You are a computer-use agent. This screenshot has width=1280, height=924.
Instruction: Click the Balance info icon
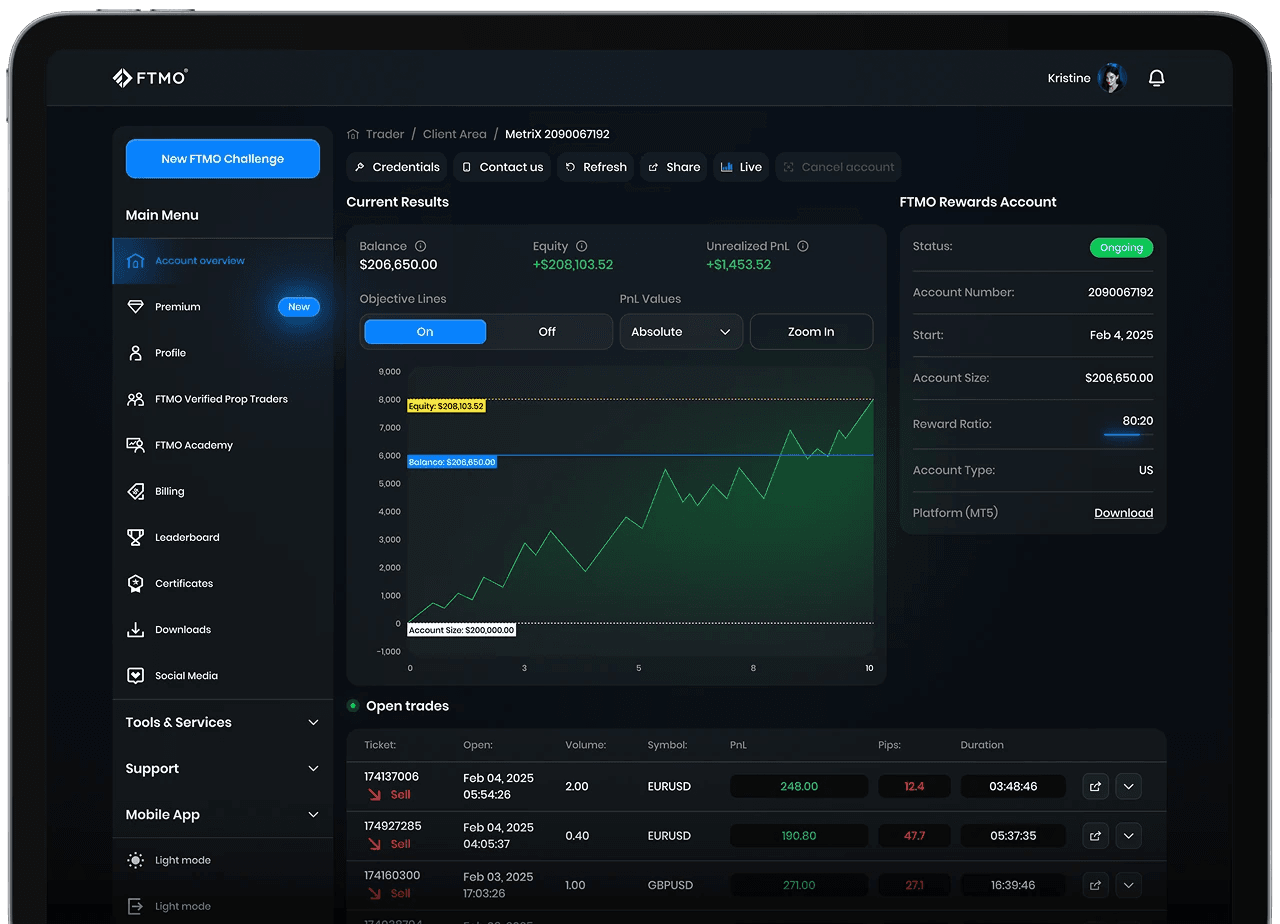[x=420, y=246]
